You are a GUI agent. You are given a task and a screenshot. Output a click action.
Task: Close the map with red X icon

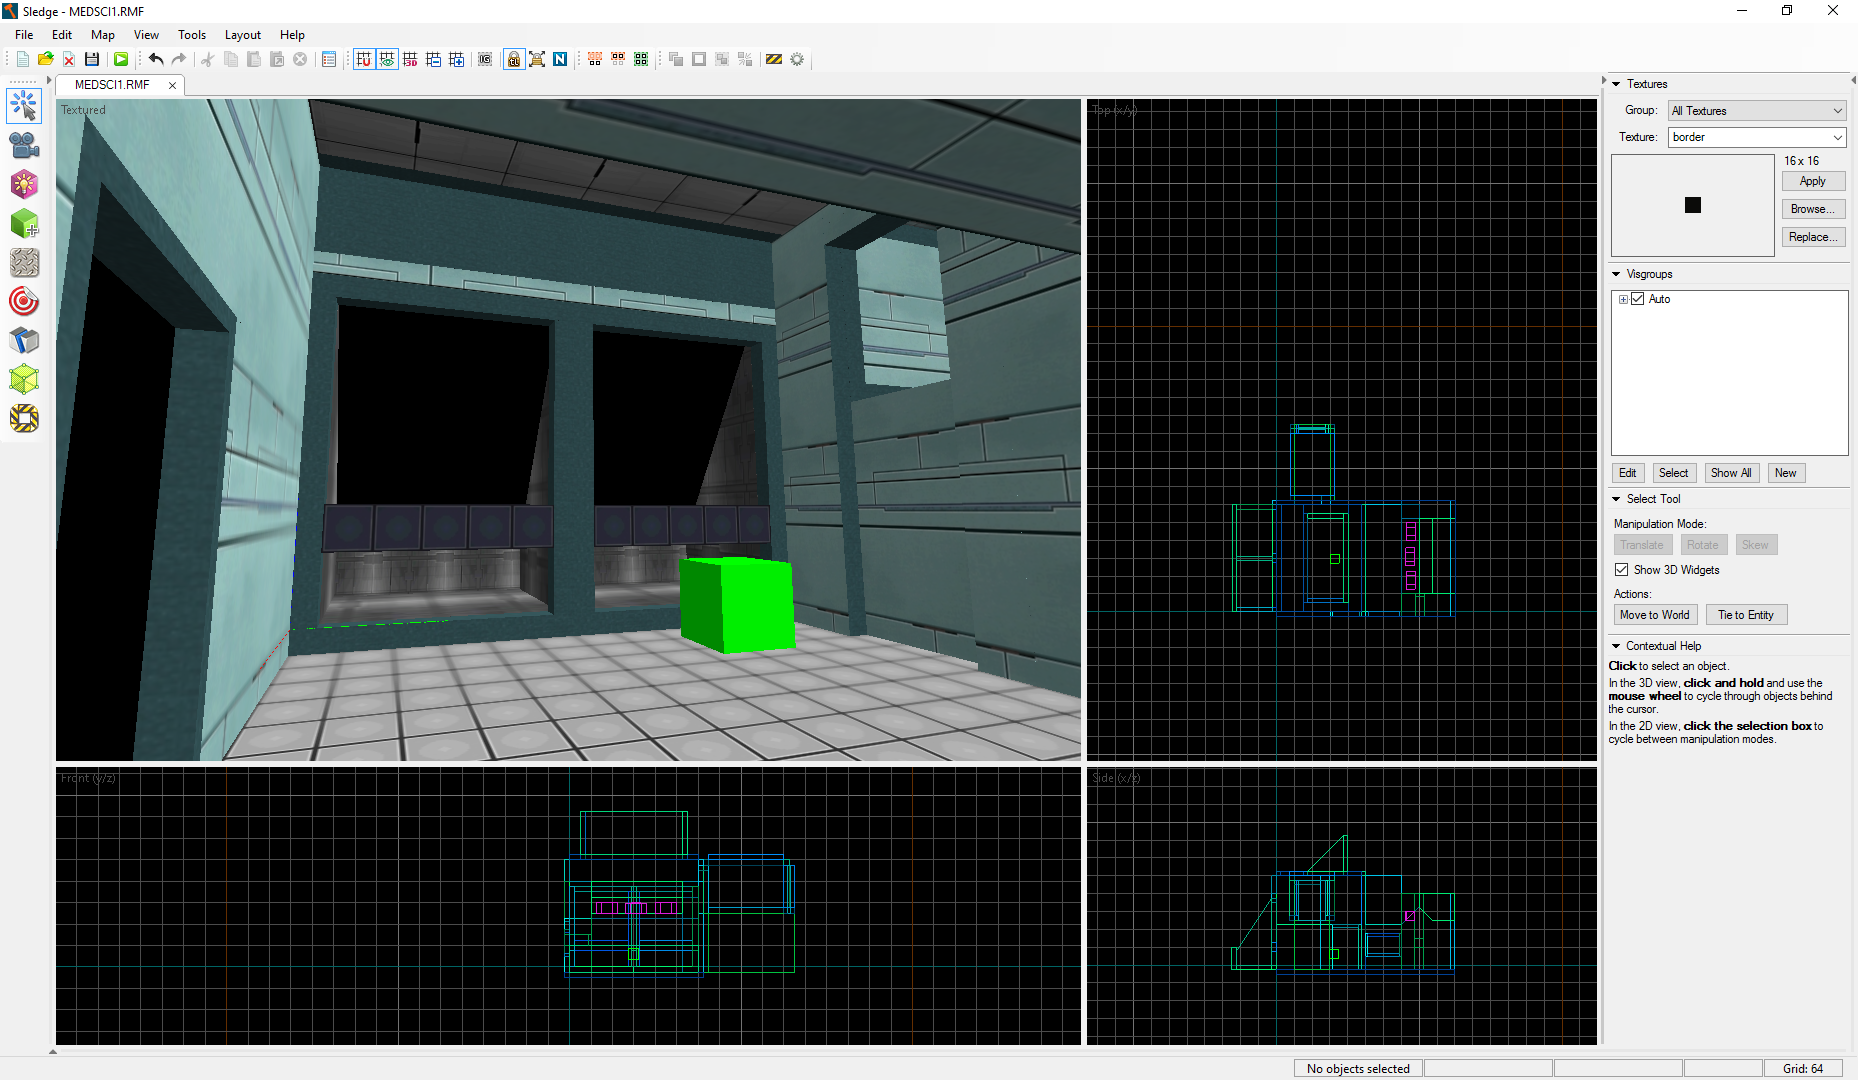(x=69, y=60)
